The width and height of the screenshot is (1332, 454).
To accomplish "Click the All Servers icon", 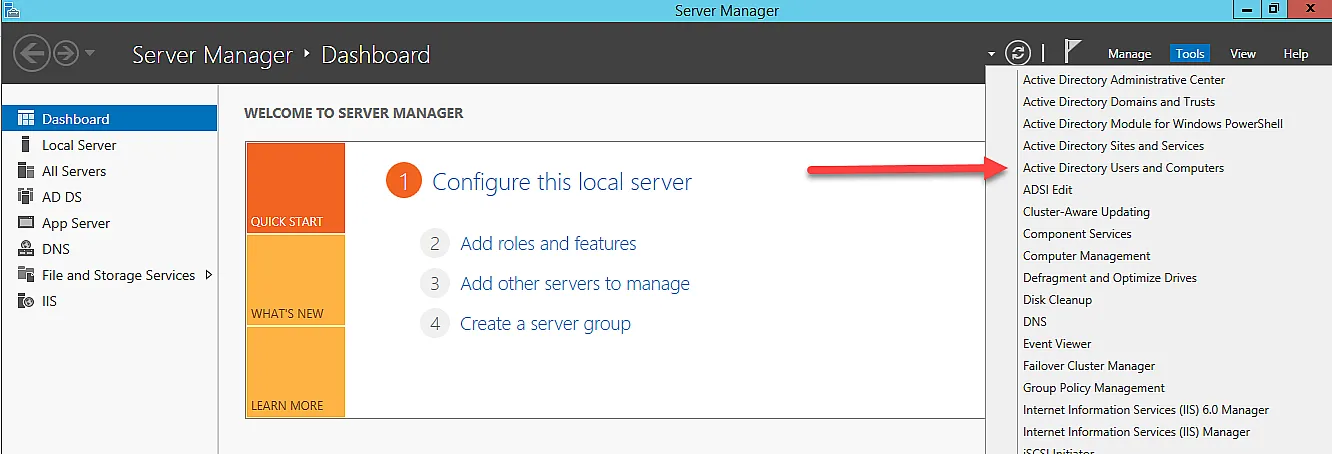I will [x=26, y=171].
